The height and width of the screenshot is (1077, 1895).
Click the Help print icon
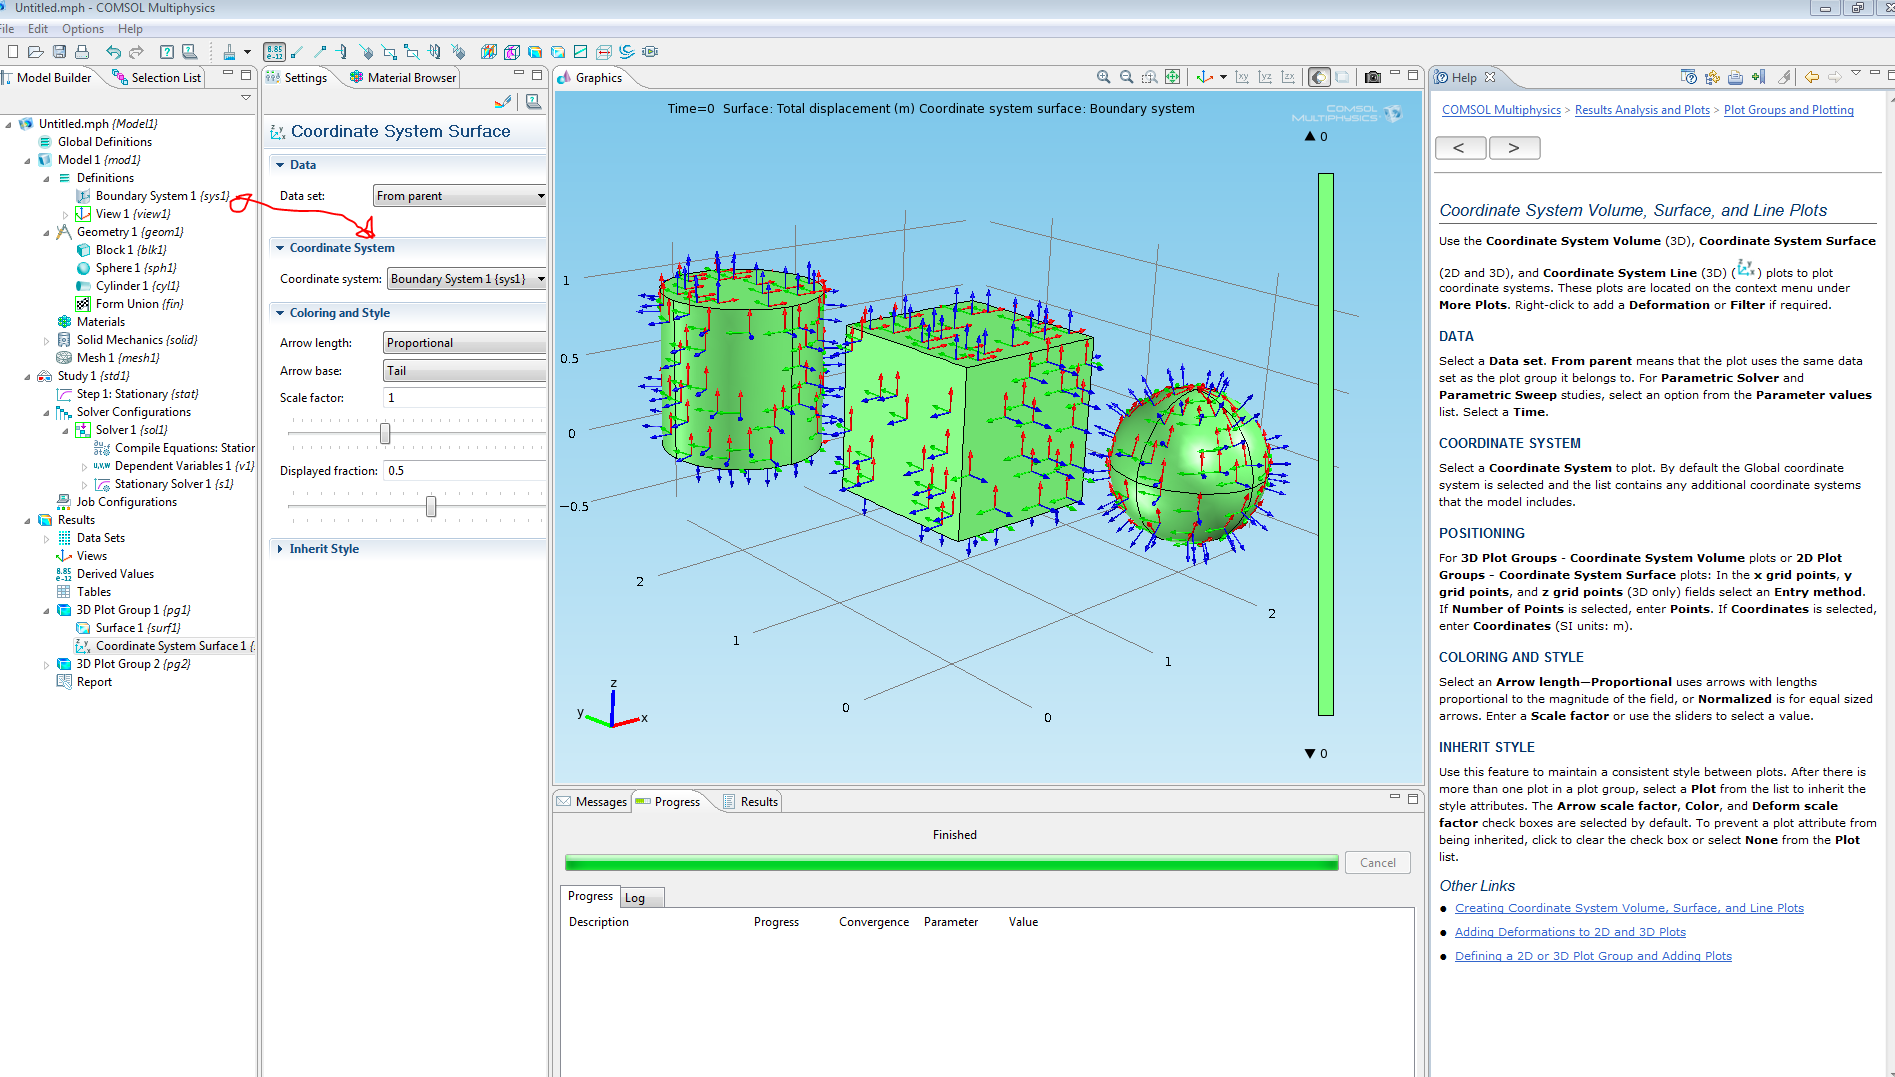(1735, 77)
